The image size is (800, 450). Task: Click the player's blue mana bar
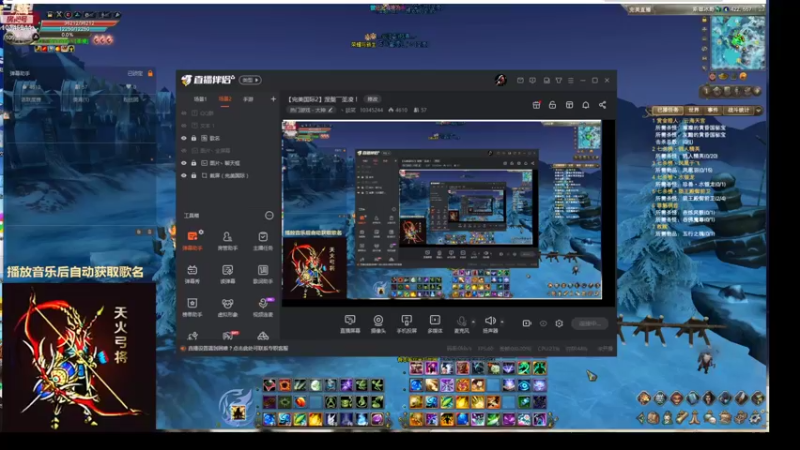tap(71, 29)
